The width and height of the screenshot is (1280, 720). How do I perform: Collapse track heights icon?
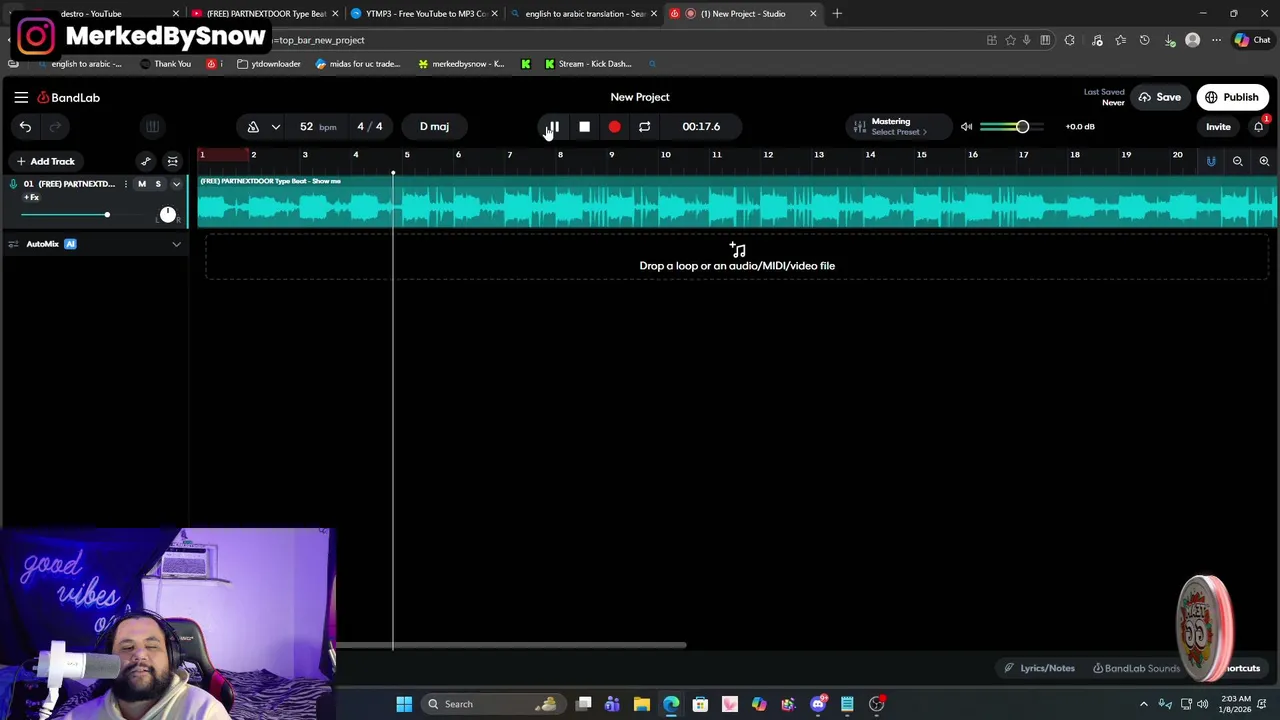[172, 161]
